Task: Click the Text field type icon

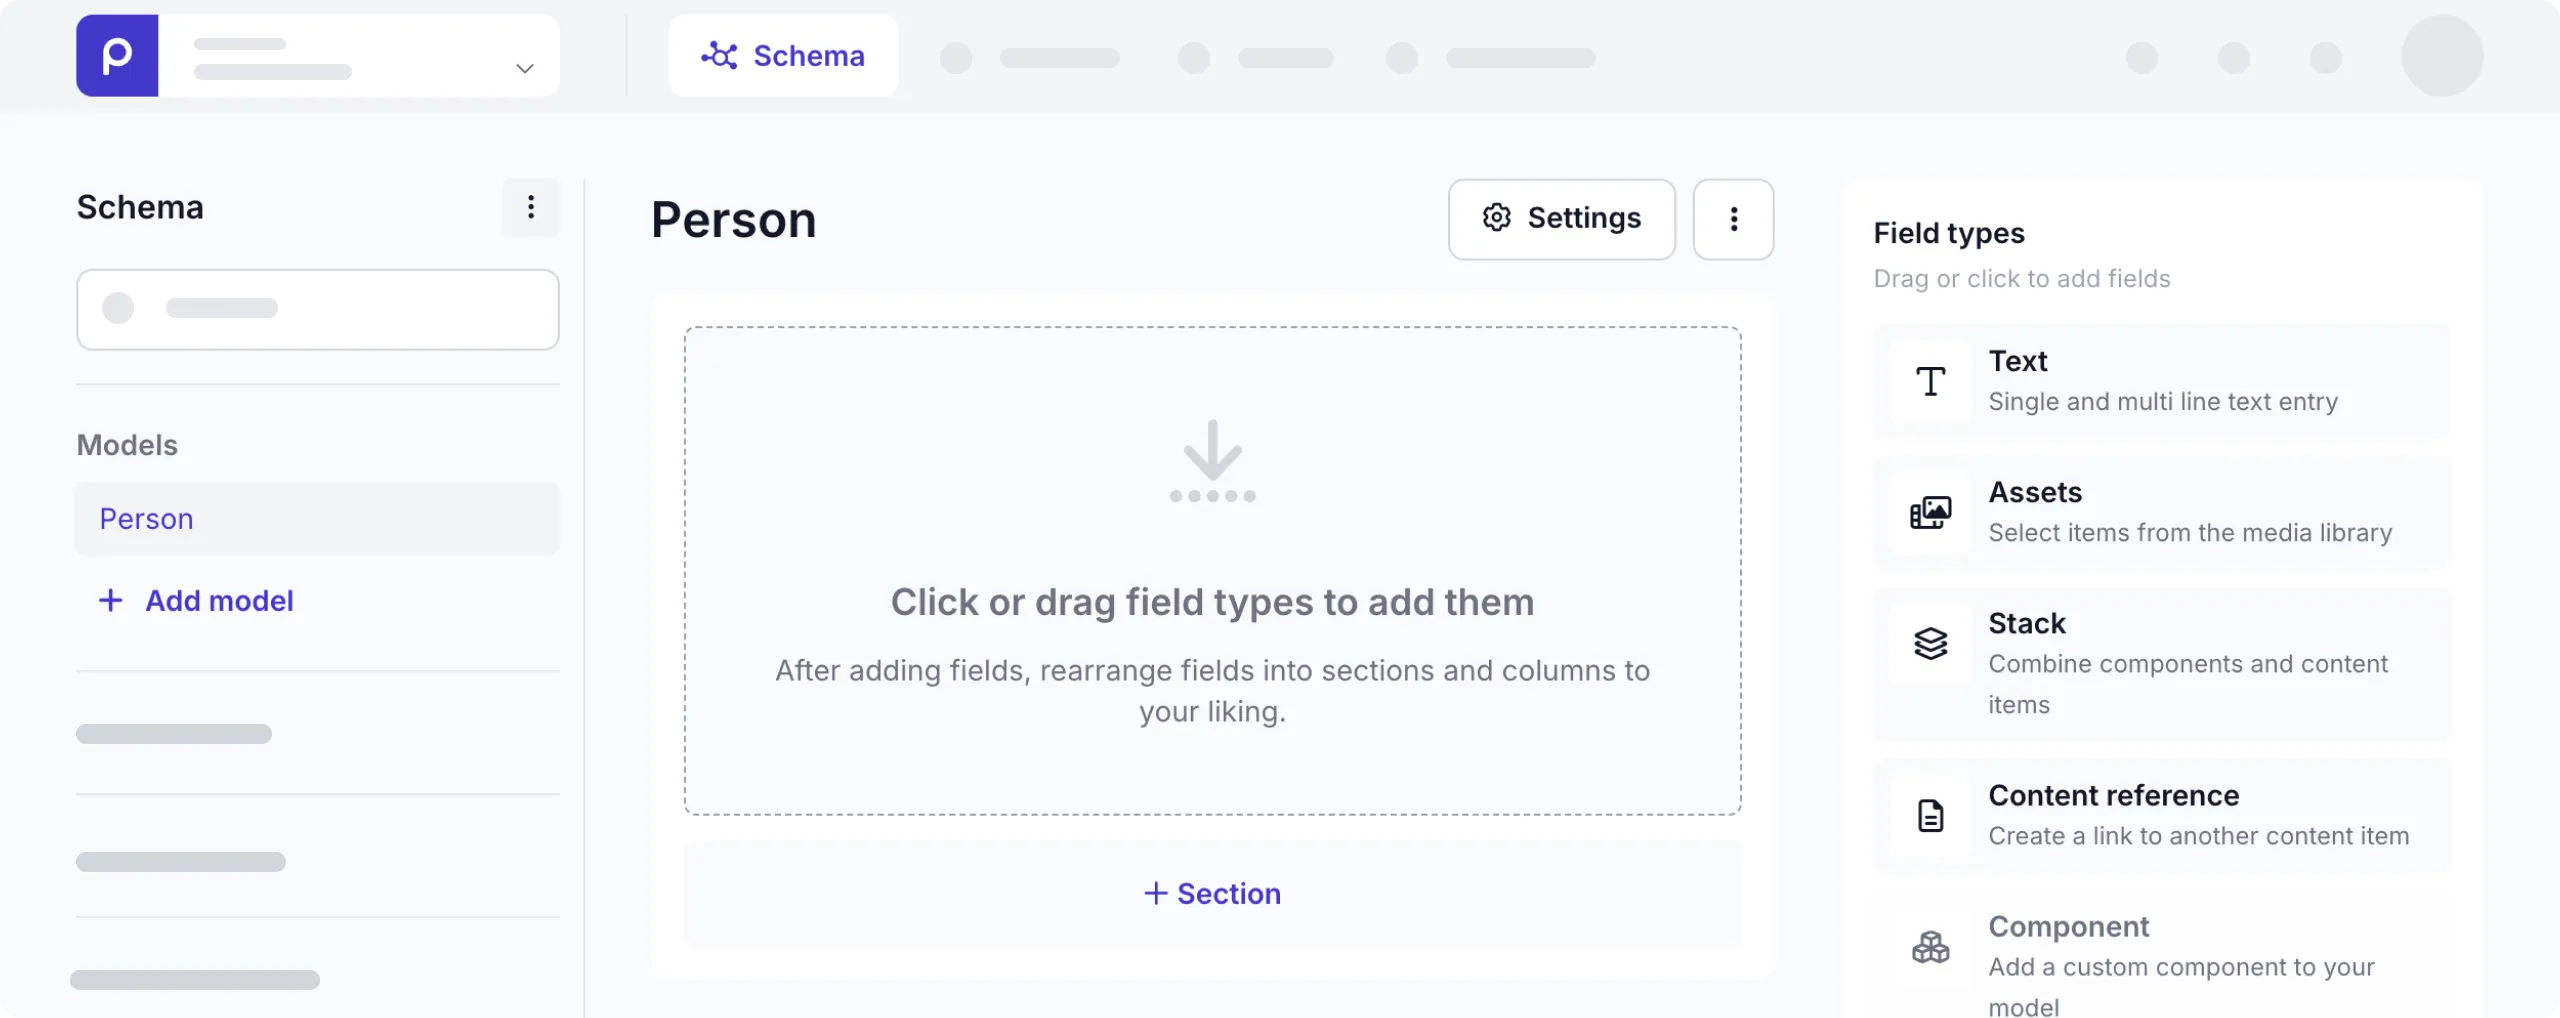Action: pos(1930,381)
